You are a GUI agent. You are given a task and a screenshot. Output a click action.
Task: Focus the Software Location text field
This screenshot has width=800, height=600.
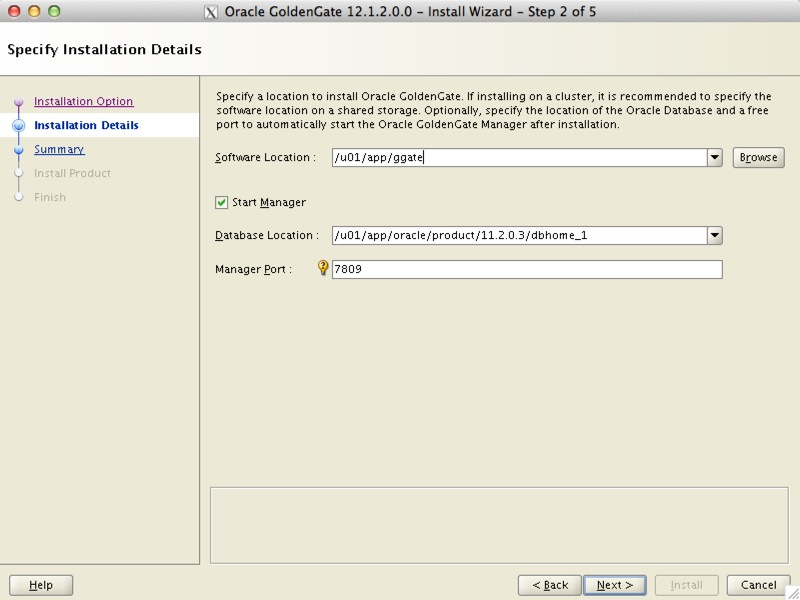tap(519, 158)
